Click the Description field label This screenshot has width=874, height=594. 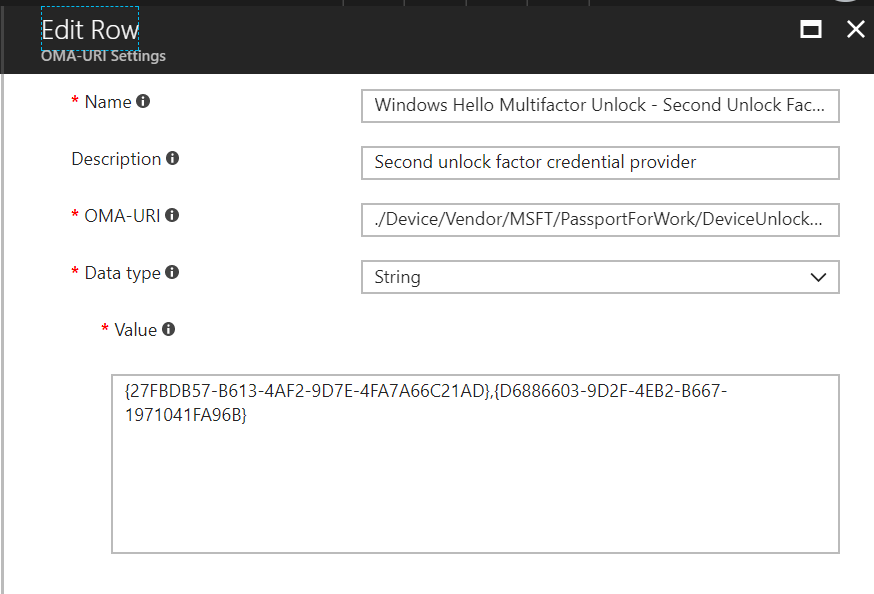(116, 159)
